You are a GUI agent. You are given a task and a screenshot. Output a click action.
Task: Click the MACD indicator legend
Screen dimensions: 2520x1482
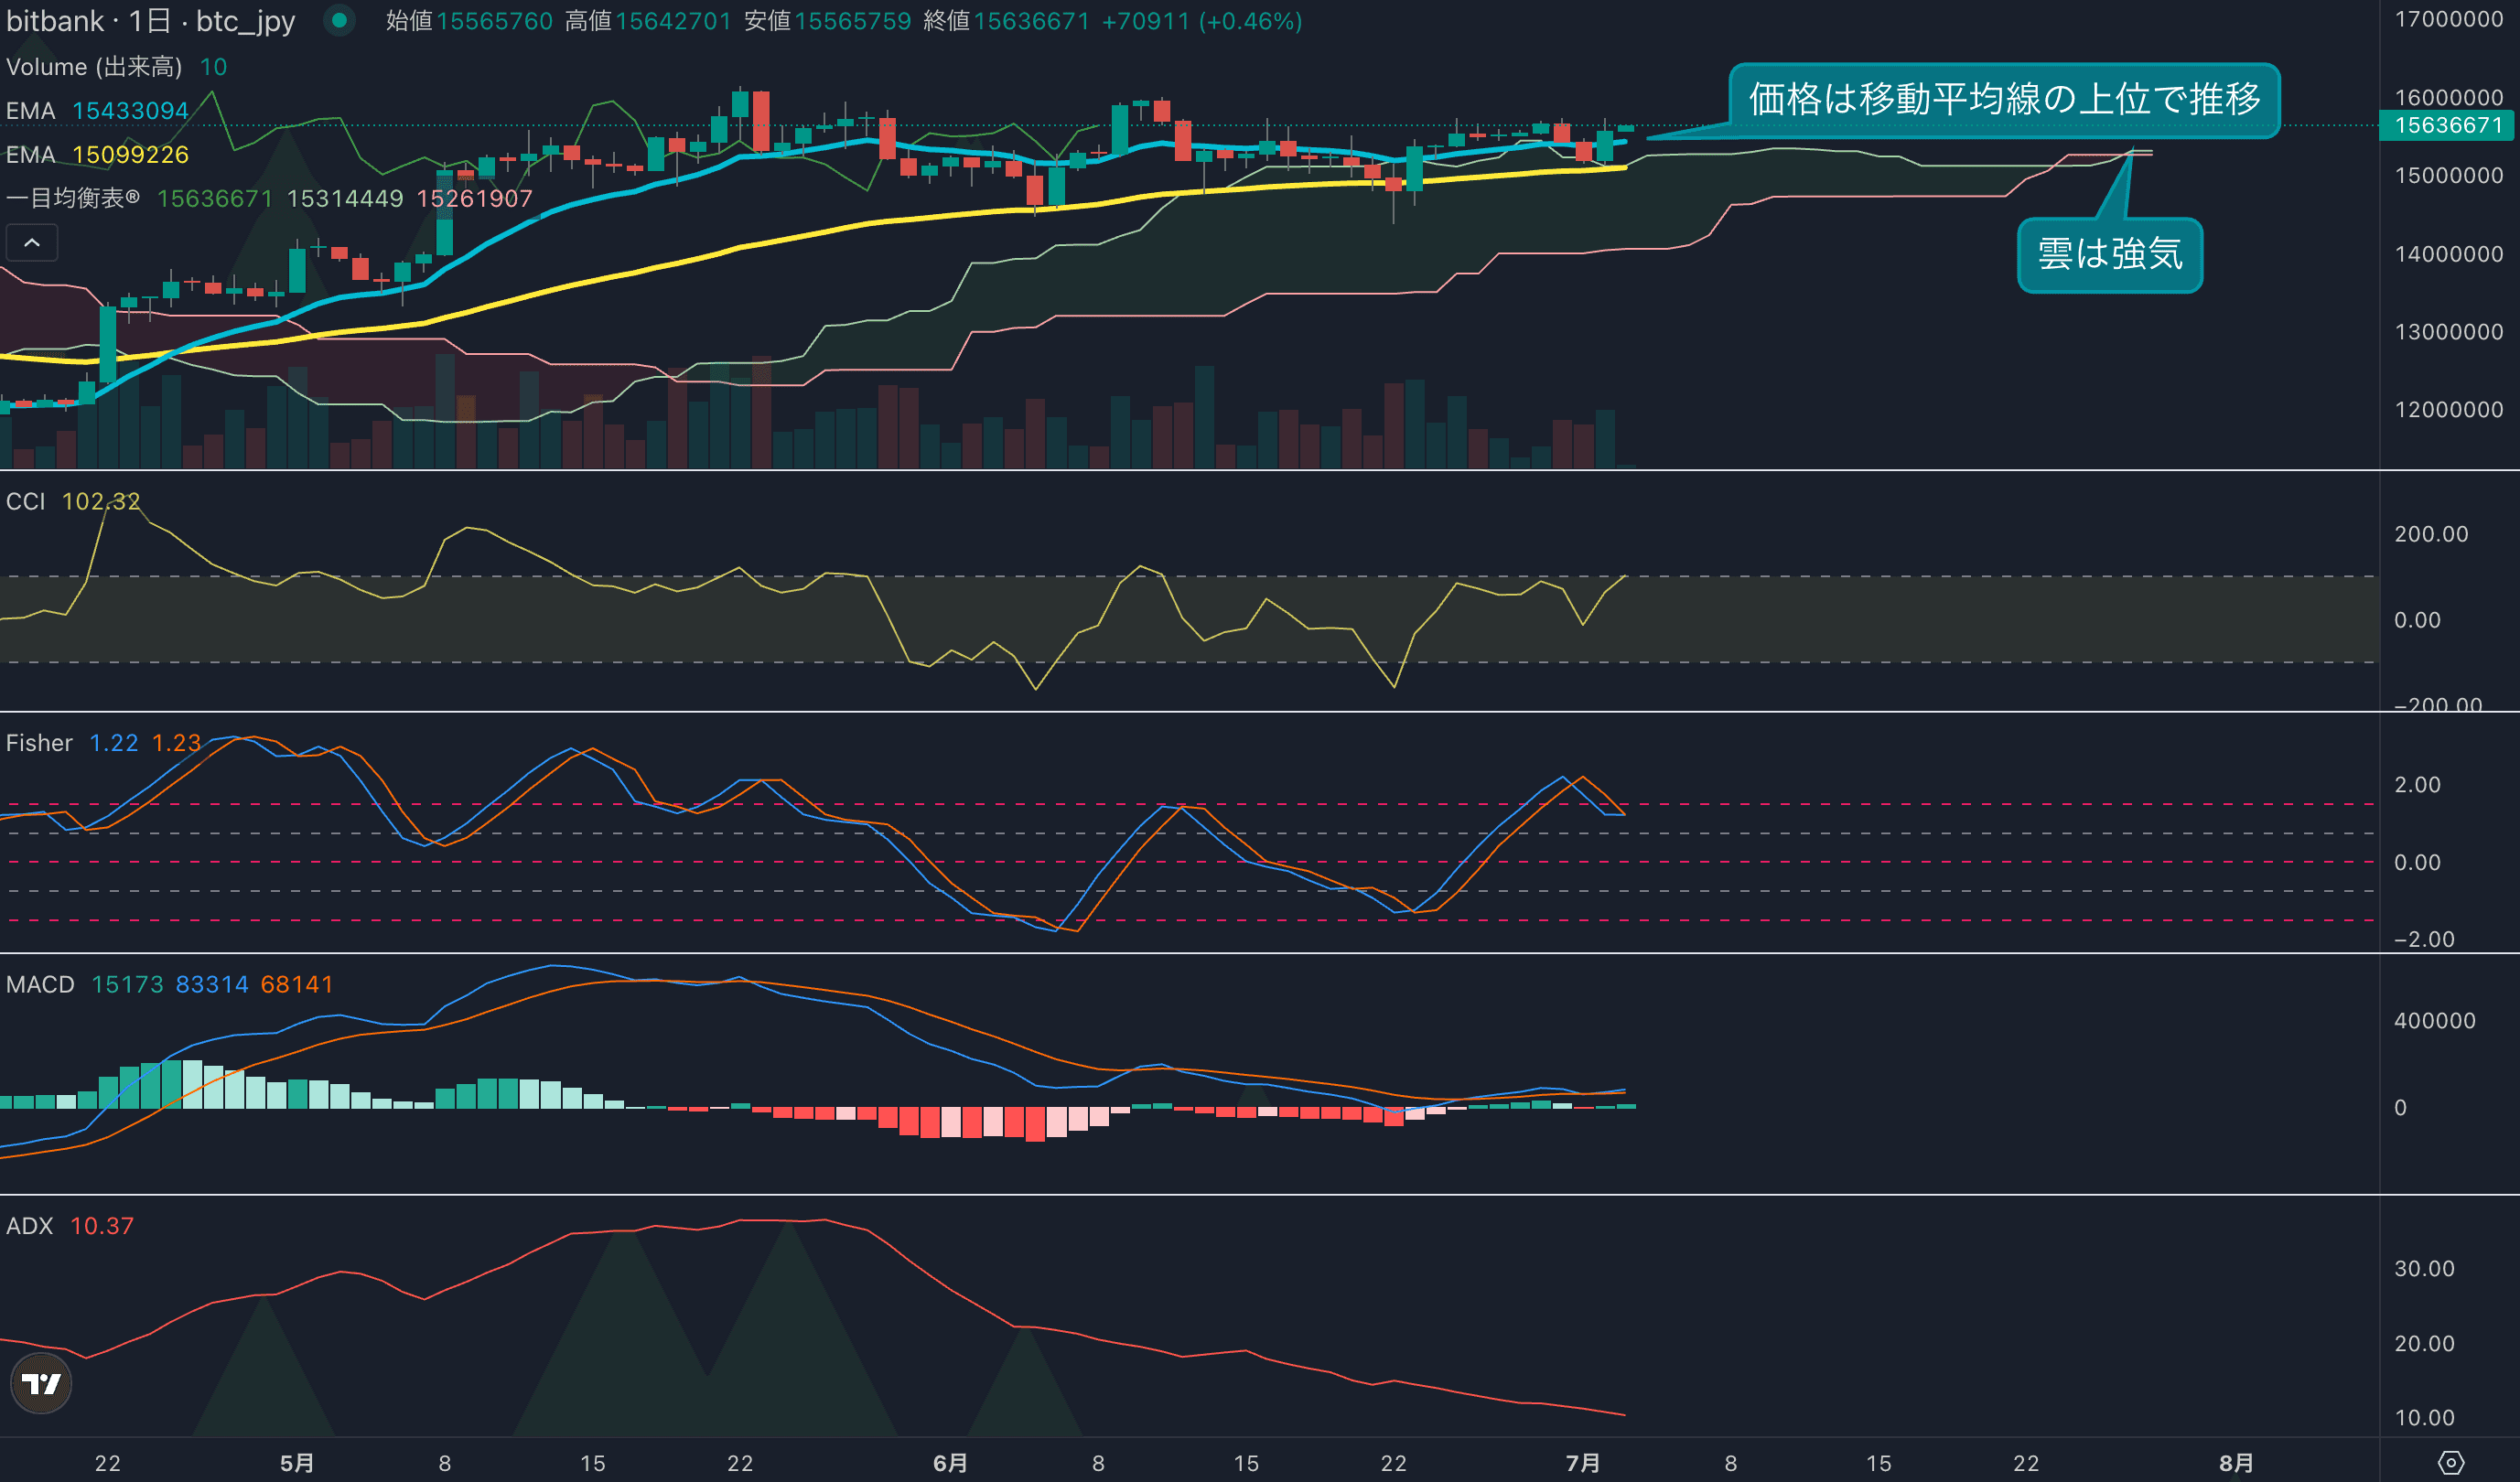click(x=40, y=985)
